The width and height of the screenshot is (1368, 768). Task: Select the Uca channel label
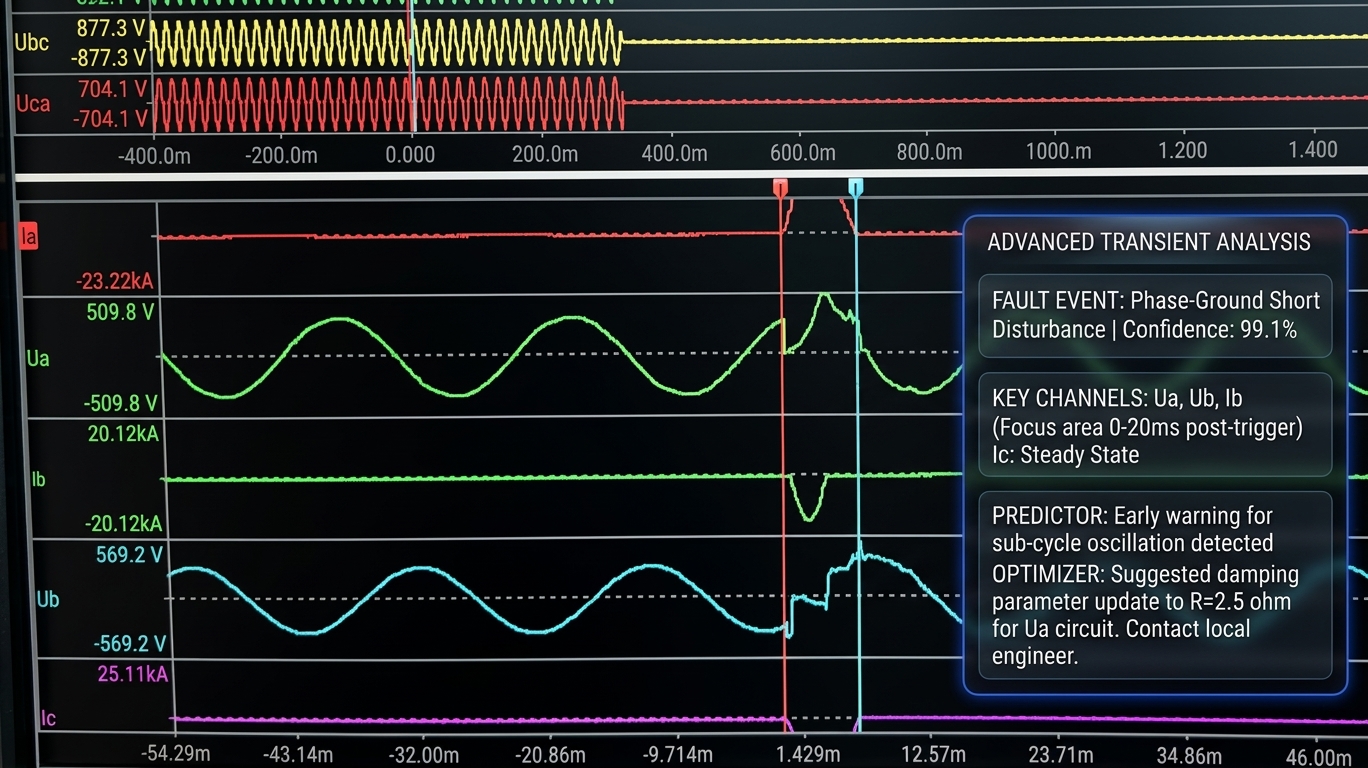[33, 103]
